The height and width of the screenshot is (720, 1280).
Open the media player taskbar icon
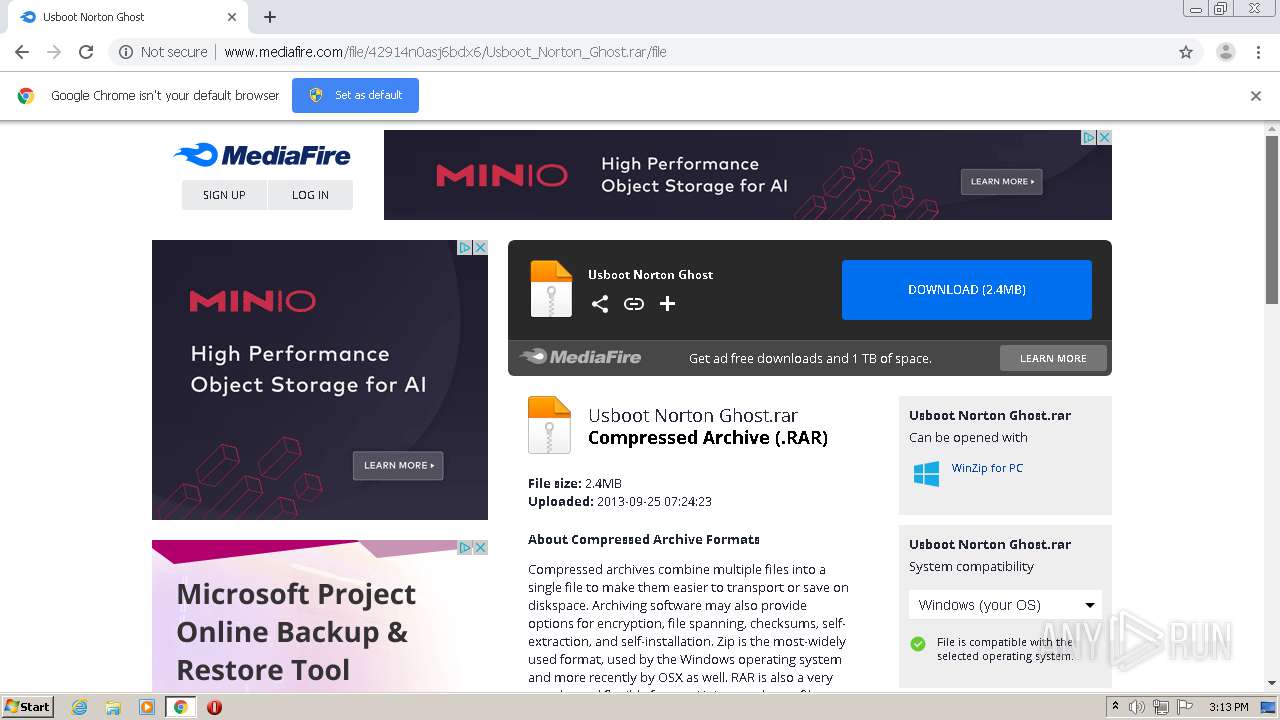[147, 707]
